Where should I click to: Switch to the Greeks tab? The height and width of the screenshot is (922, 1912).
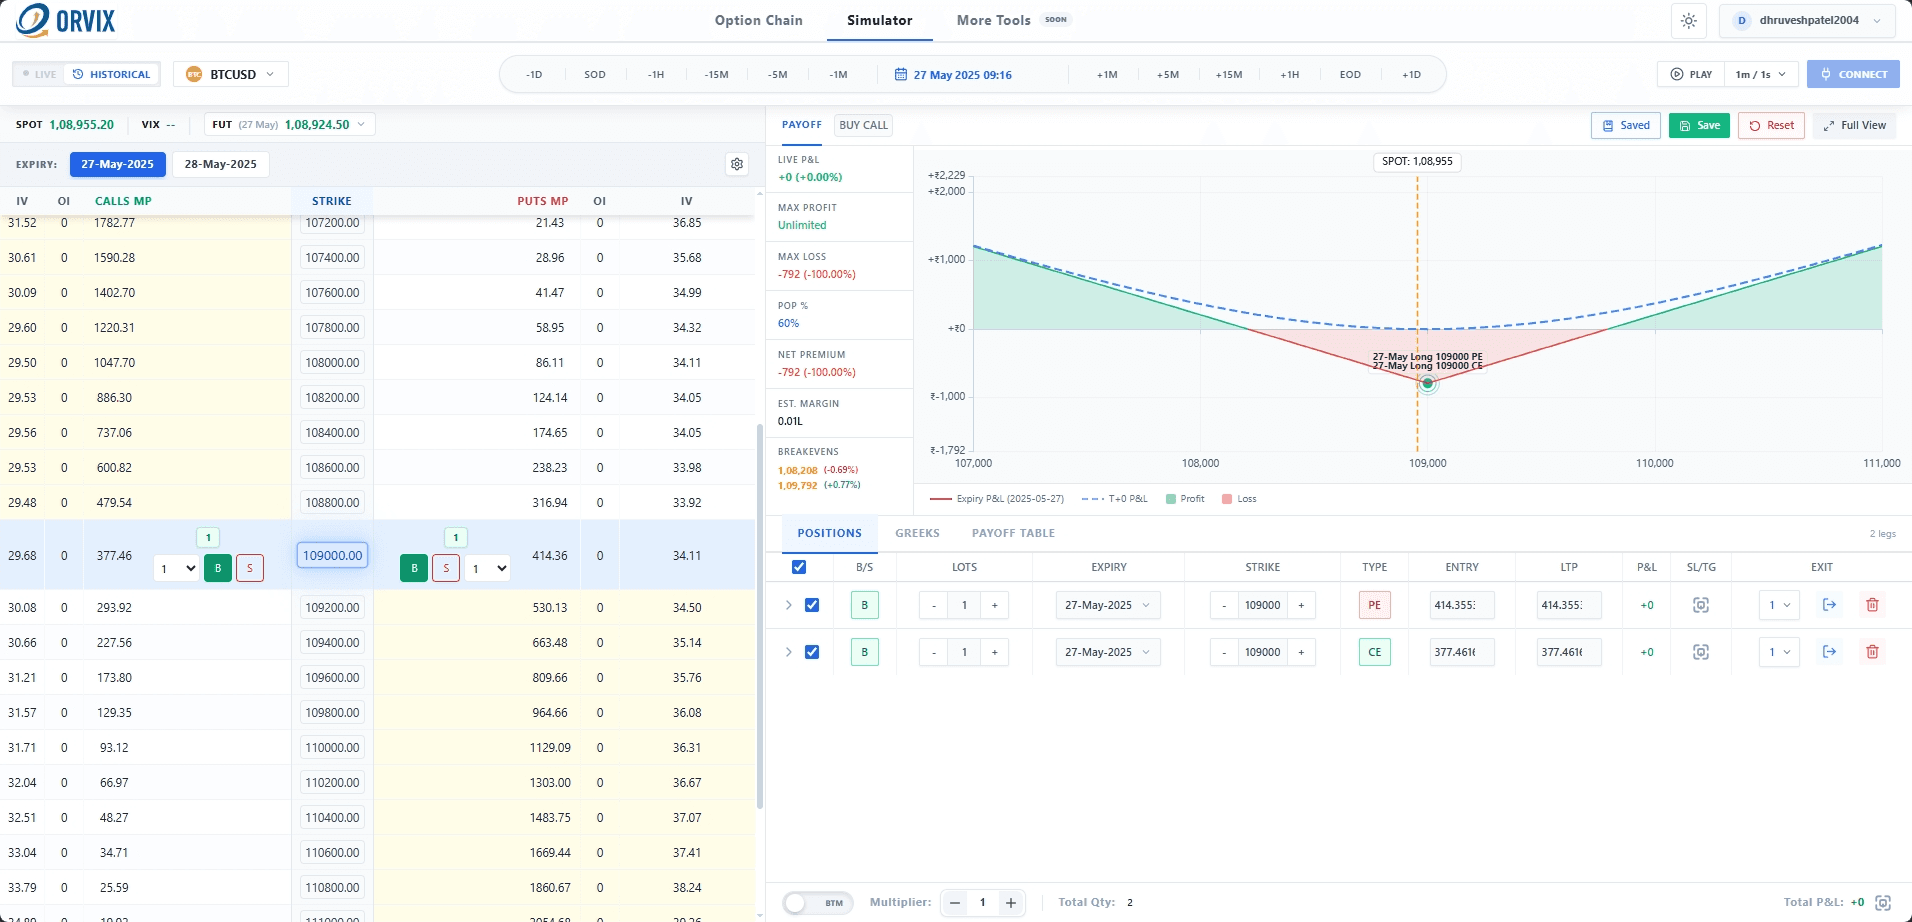917,533
